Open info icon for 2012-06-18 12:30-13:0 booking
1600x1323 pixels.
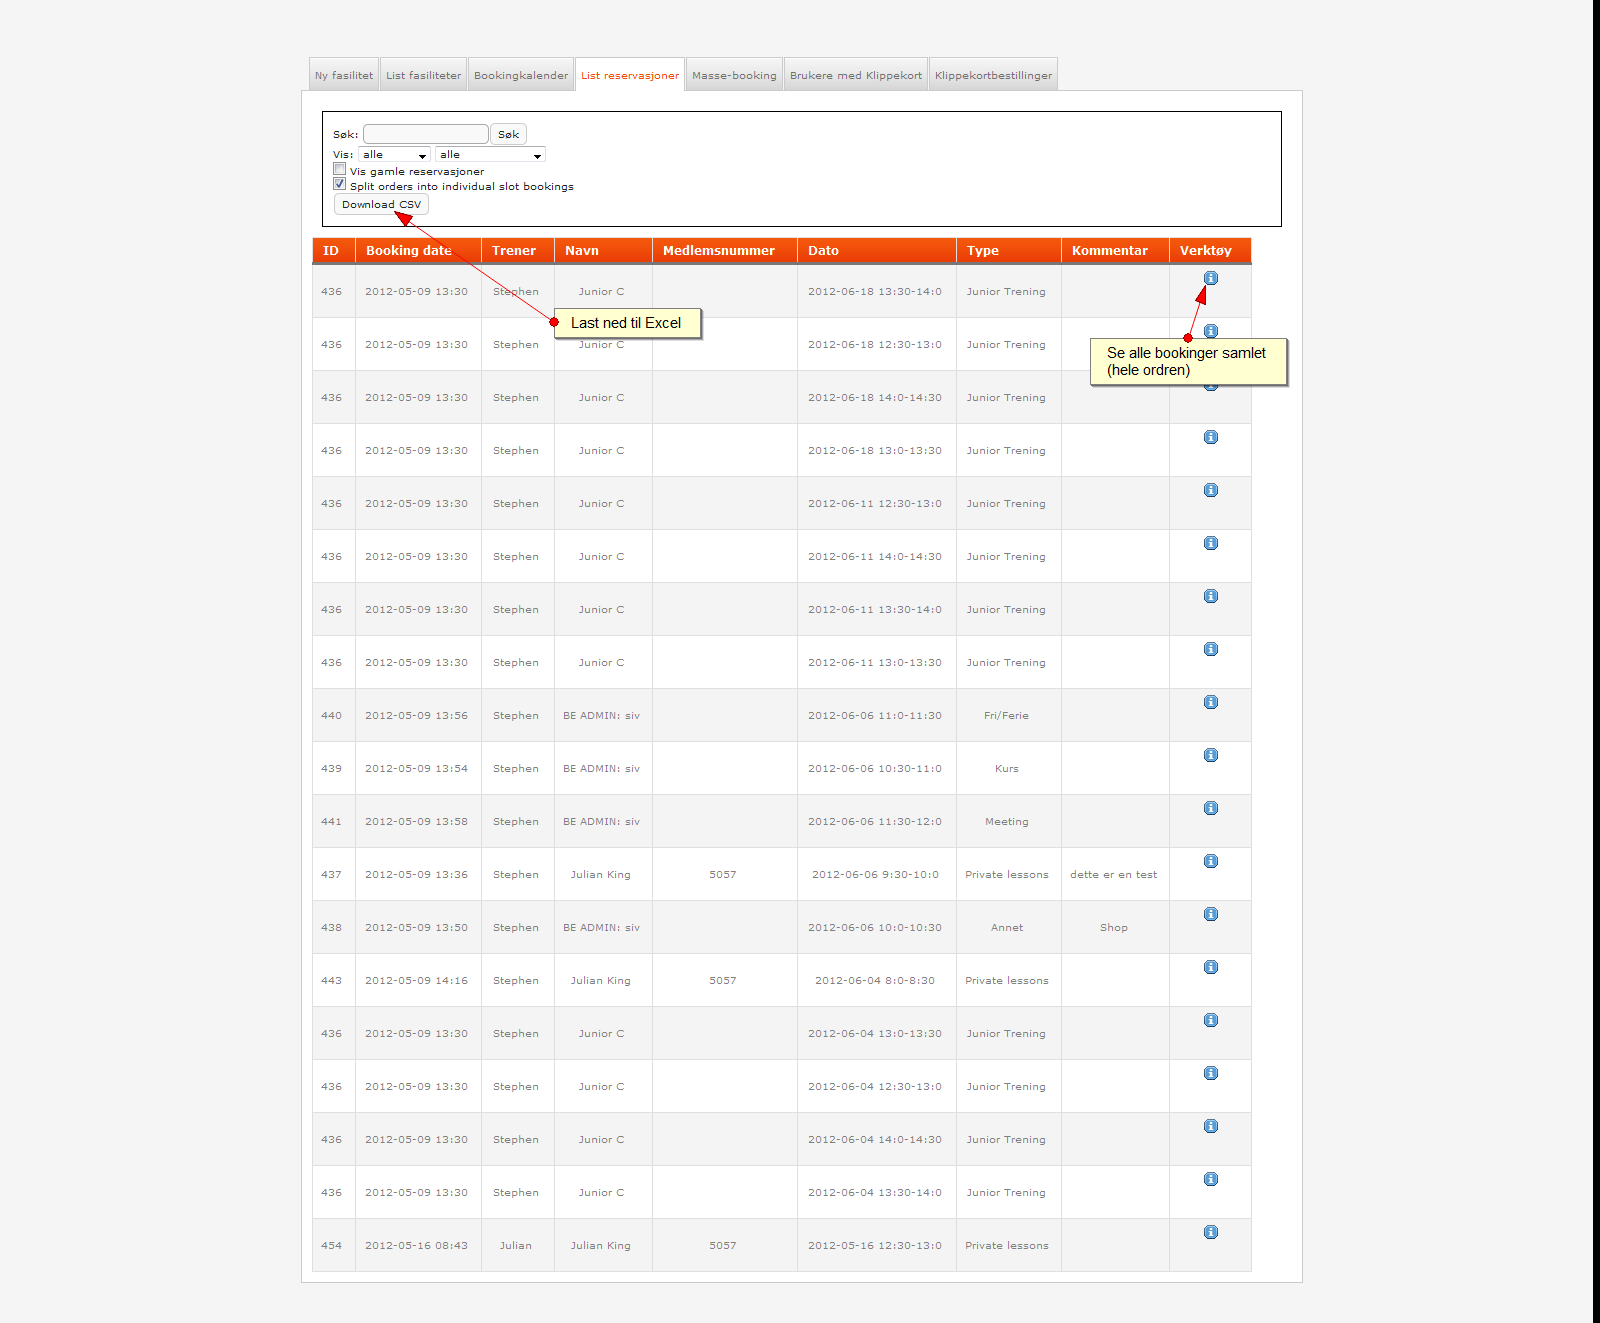1211,331
